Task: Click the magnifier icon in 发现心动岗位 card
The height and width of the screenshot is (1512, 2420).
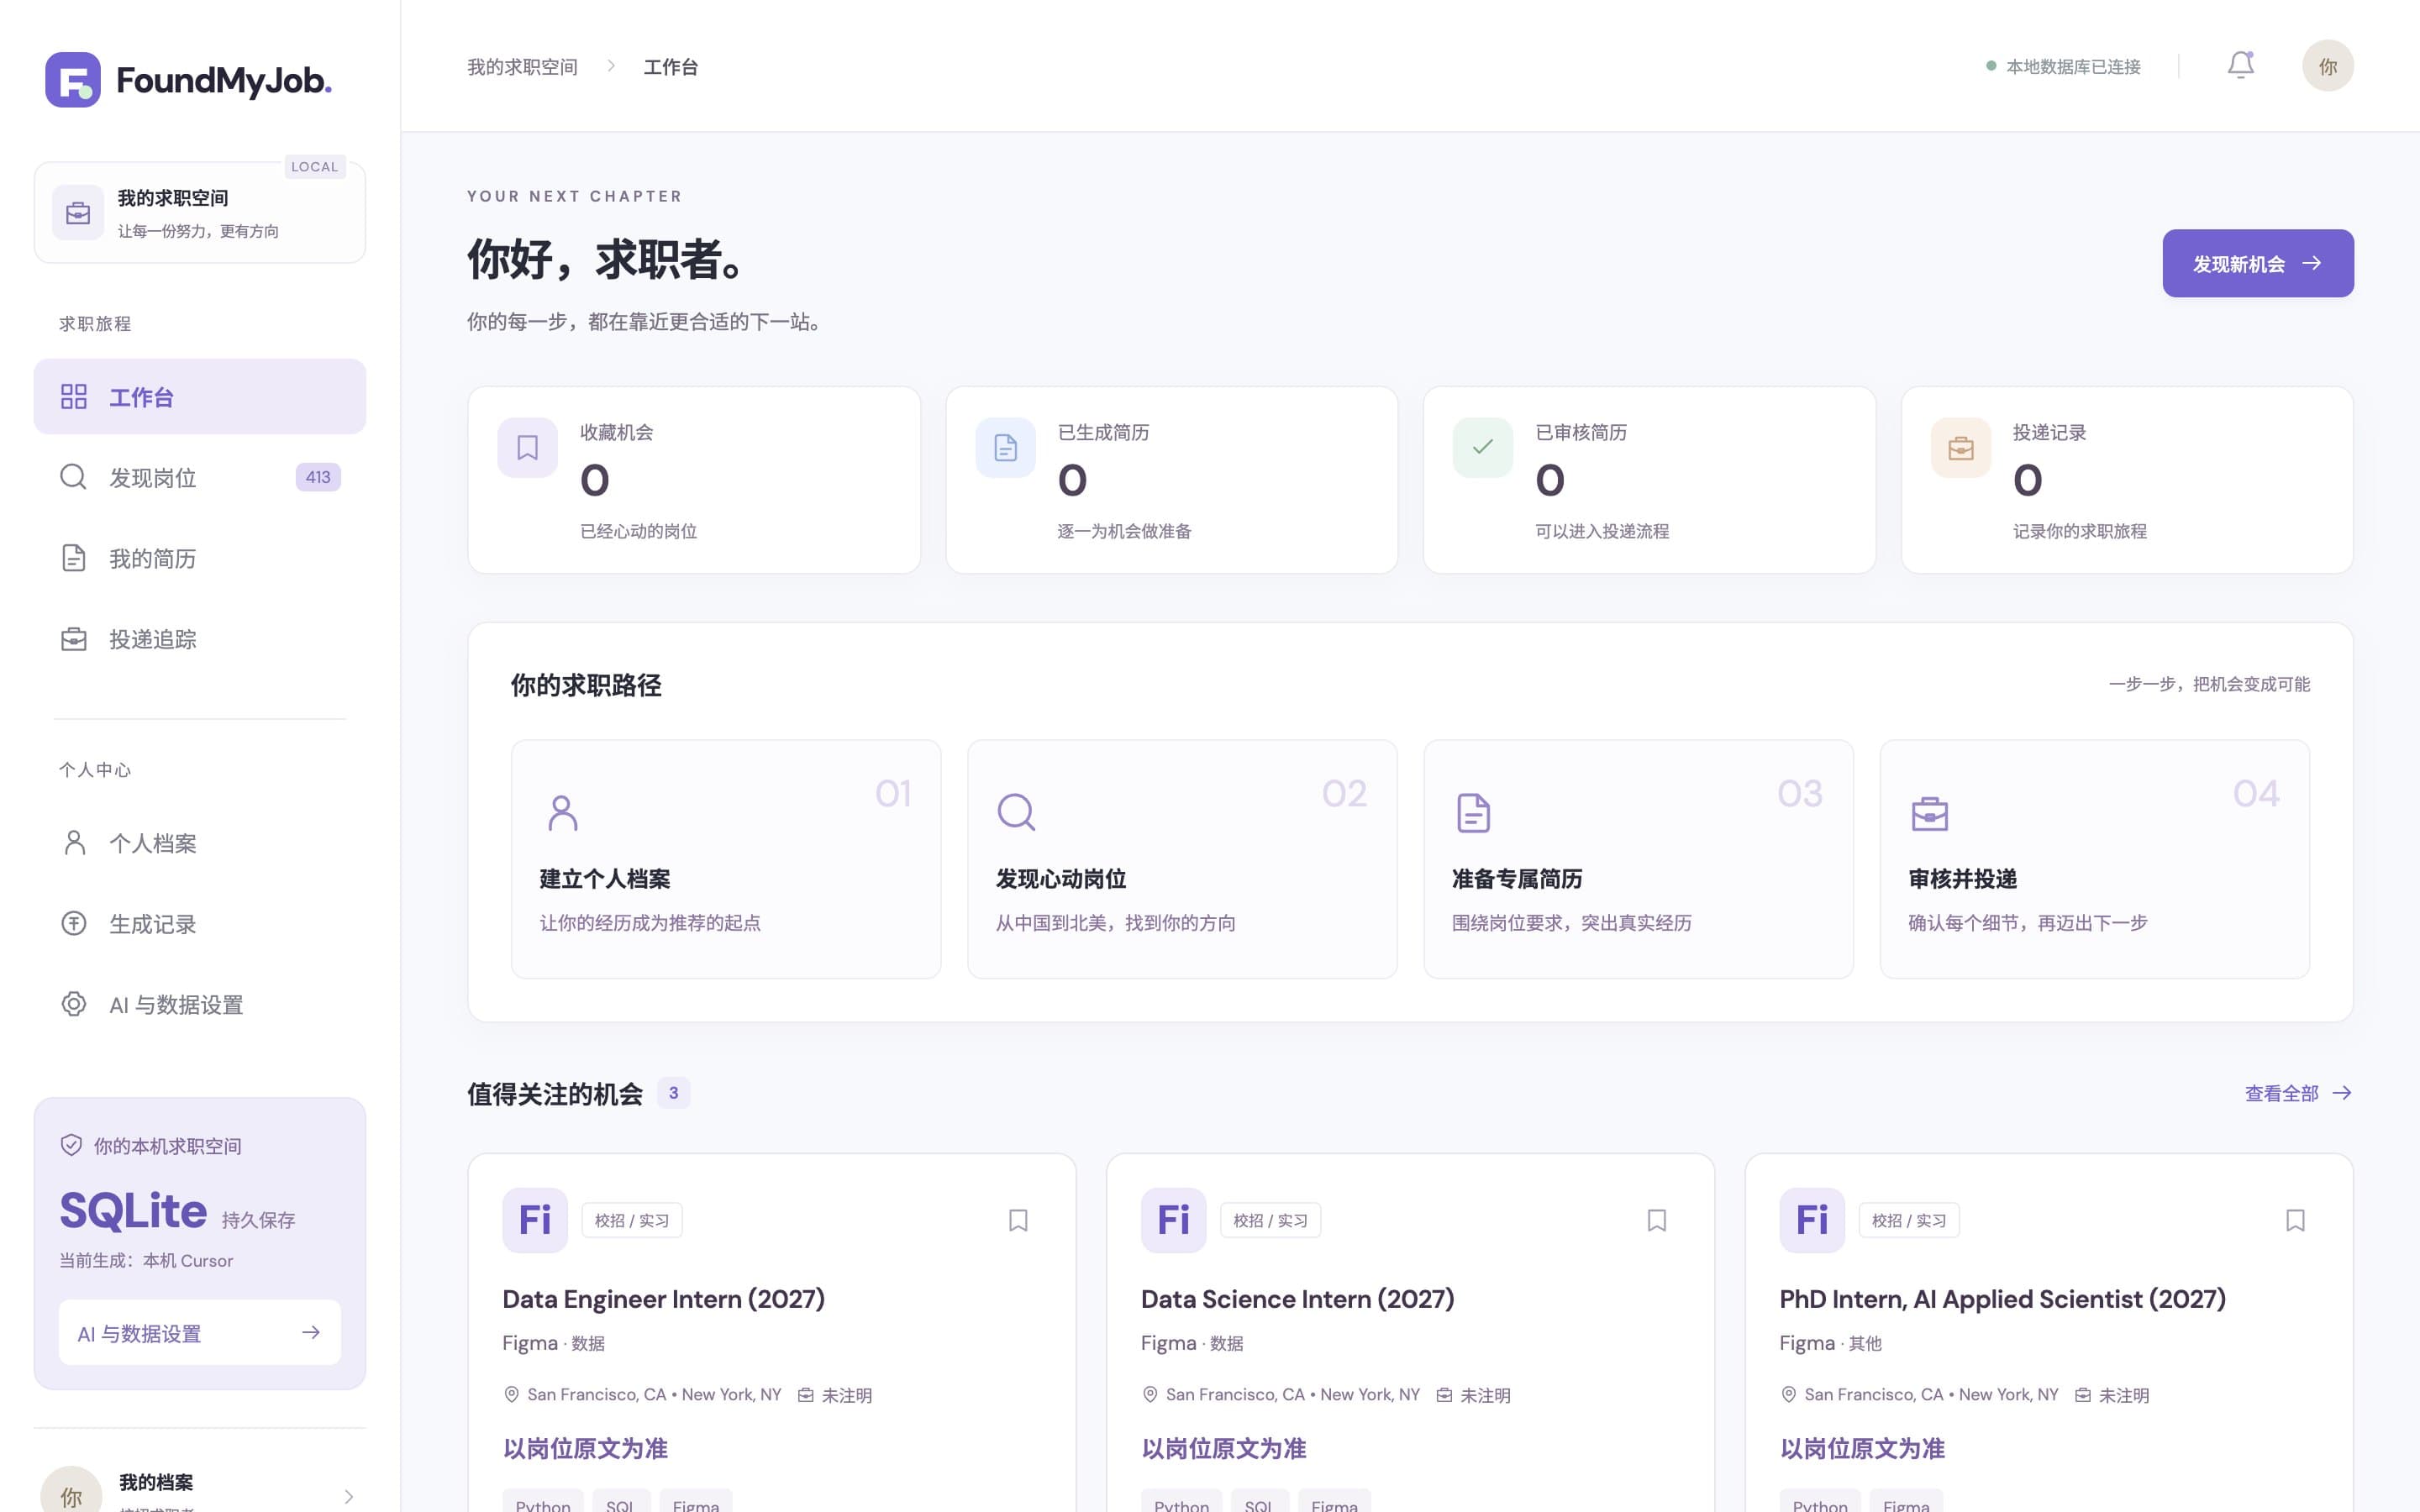Action: tap(1016, 813)
